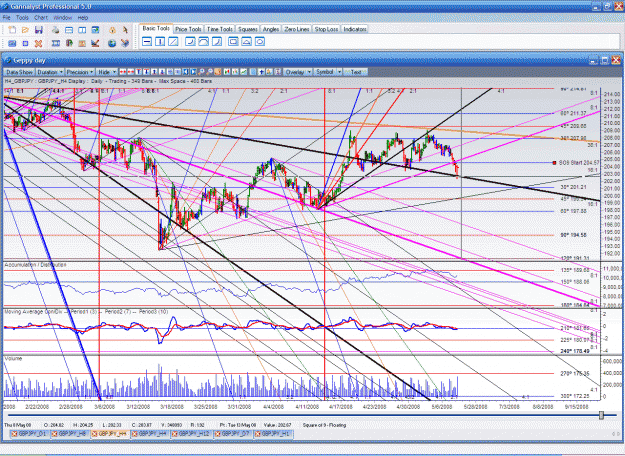625x456 pixels.
Task: Open the Hide dropdown
Action: (x=106, y=72)
